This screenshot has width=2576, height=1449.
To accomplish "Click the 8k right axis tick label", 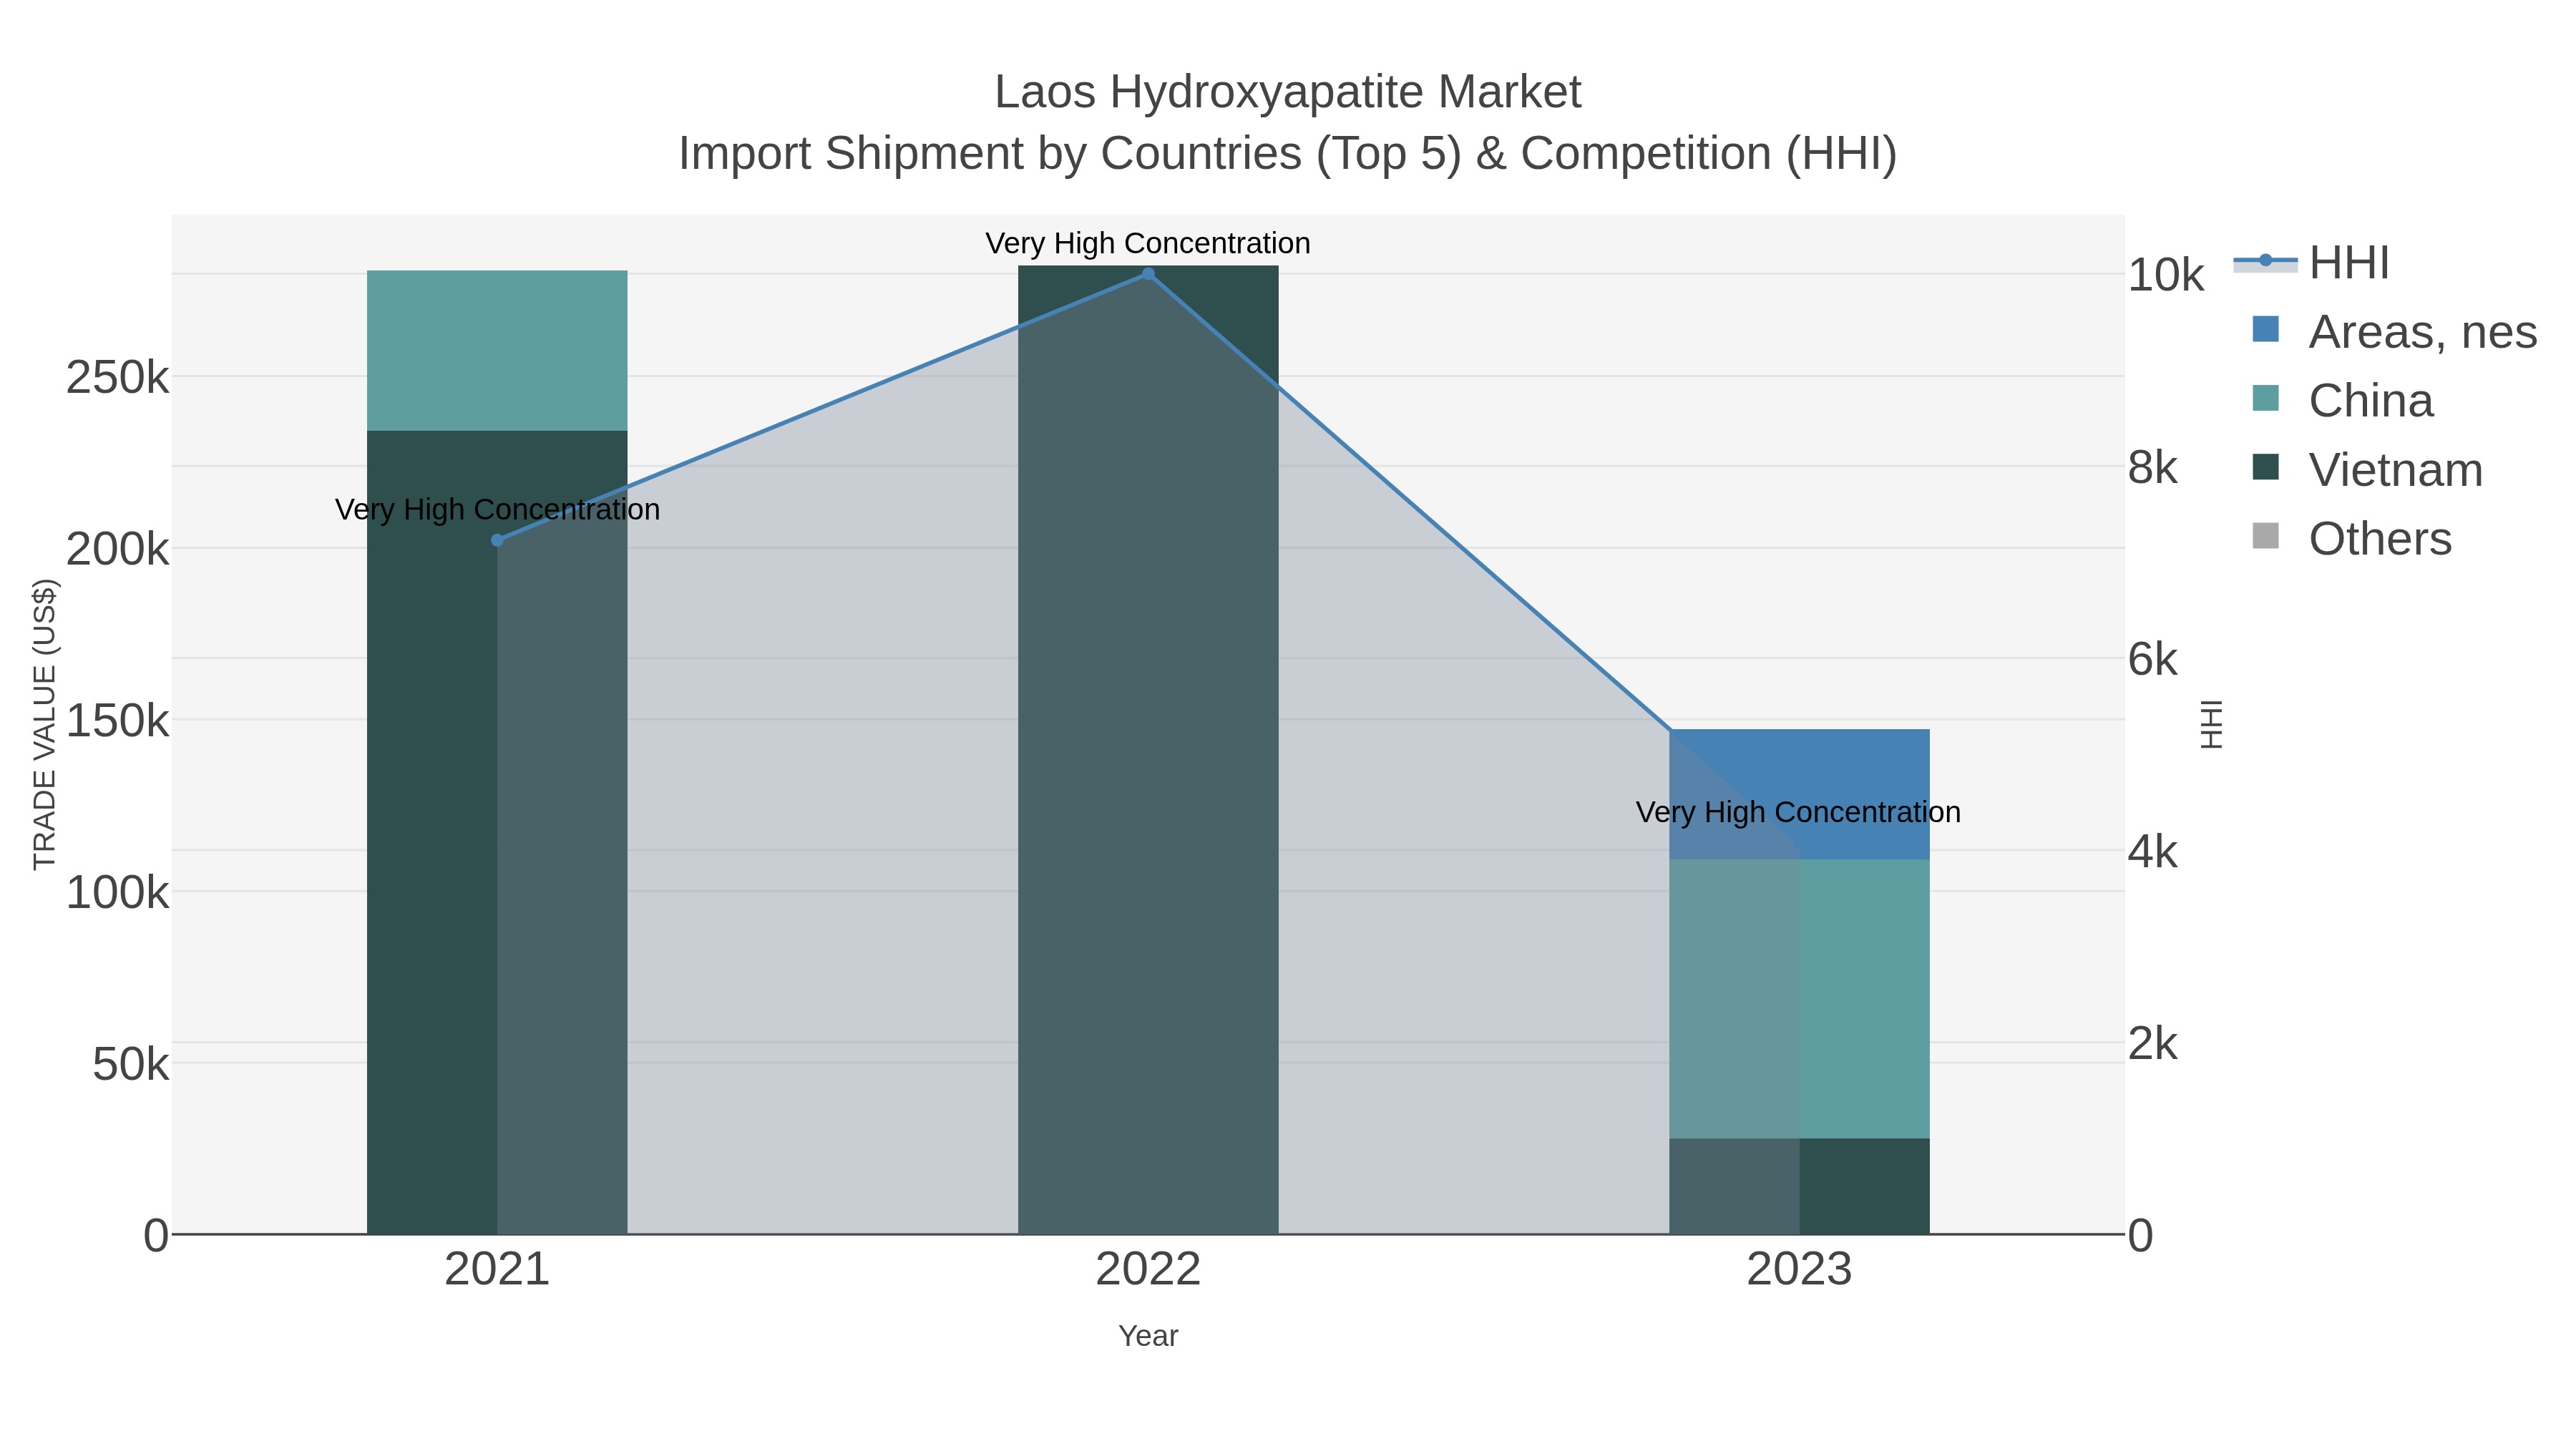I will point(2153,467).
